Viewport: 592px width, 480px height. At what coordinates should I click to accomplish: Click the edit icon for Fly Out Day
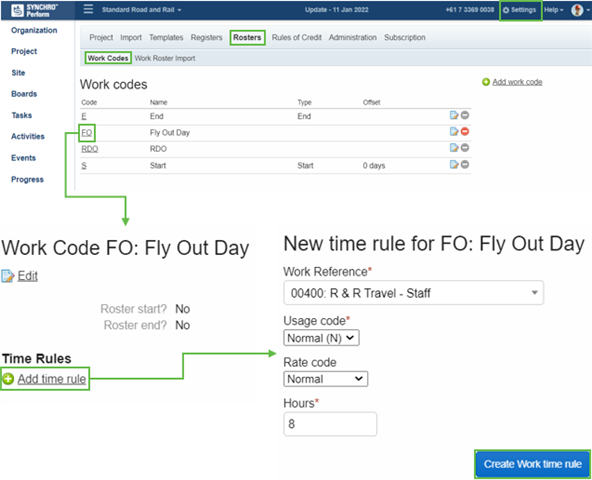click(454, 131)
